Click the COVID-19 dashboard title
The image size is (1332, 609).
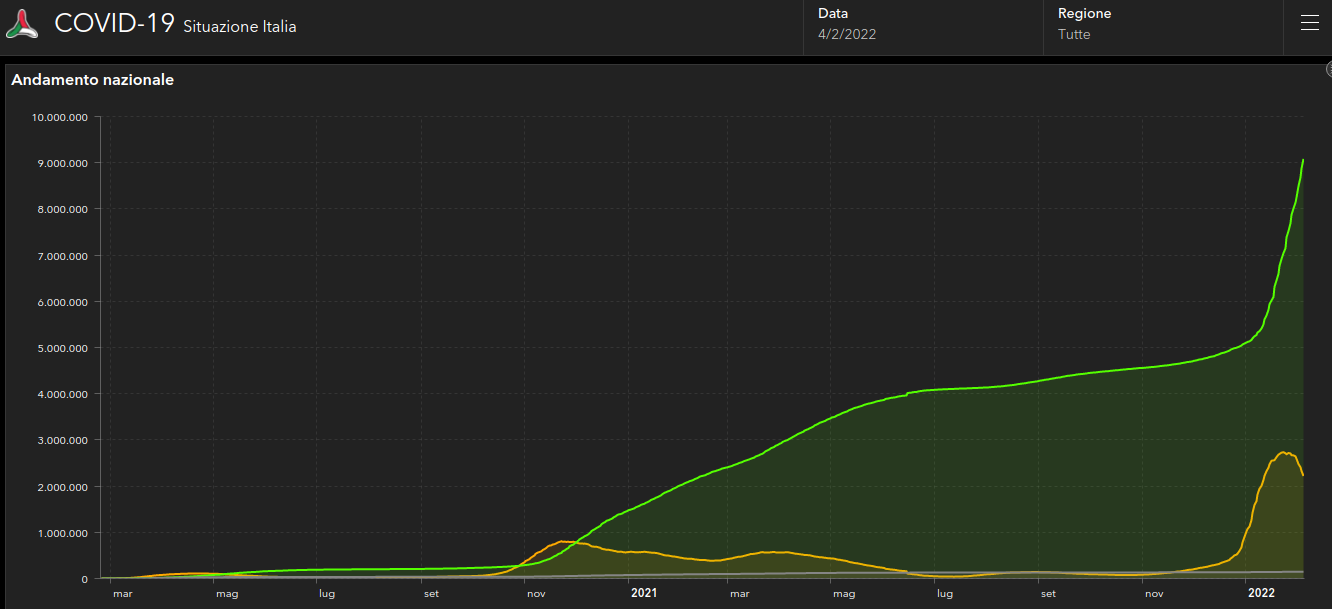[114, 24]
